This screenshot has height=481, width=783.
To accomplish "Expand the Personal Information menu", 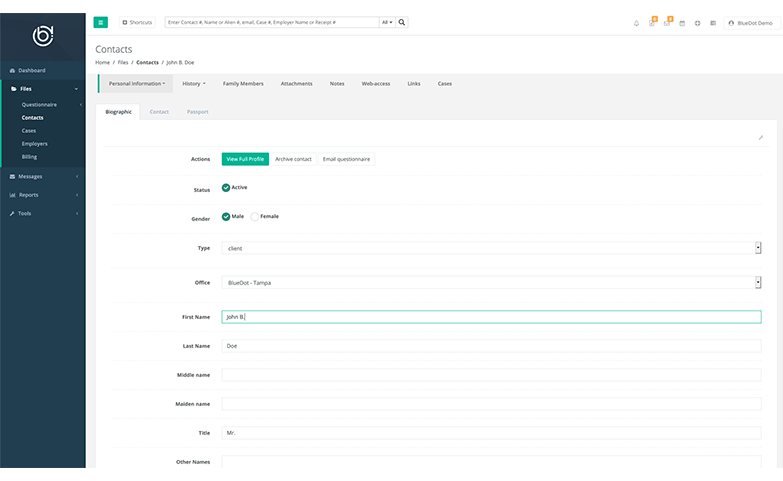I will click(136, 84).
